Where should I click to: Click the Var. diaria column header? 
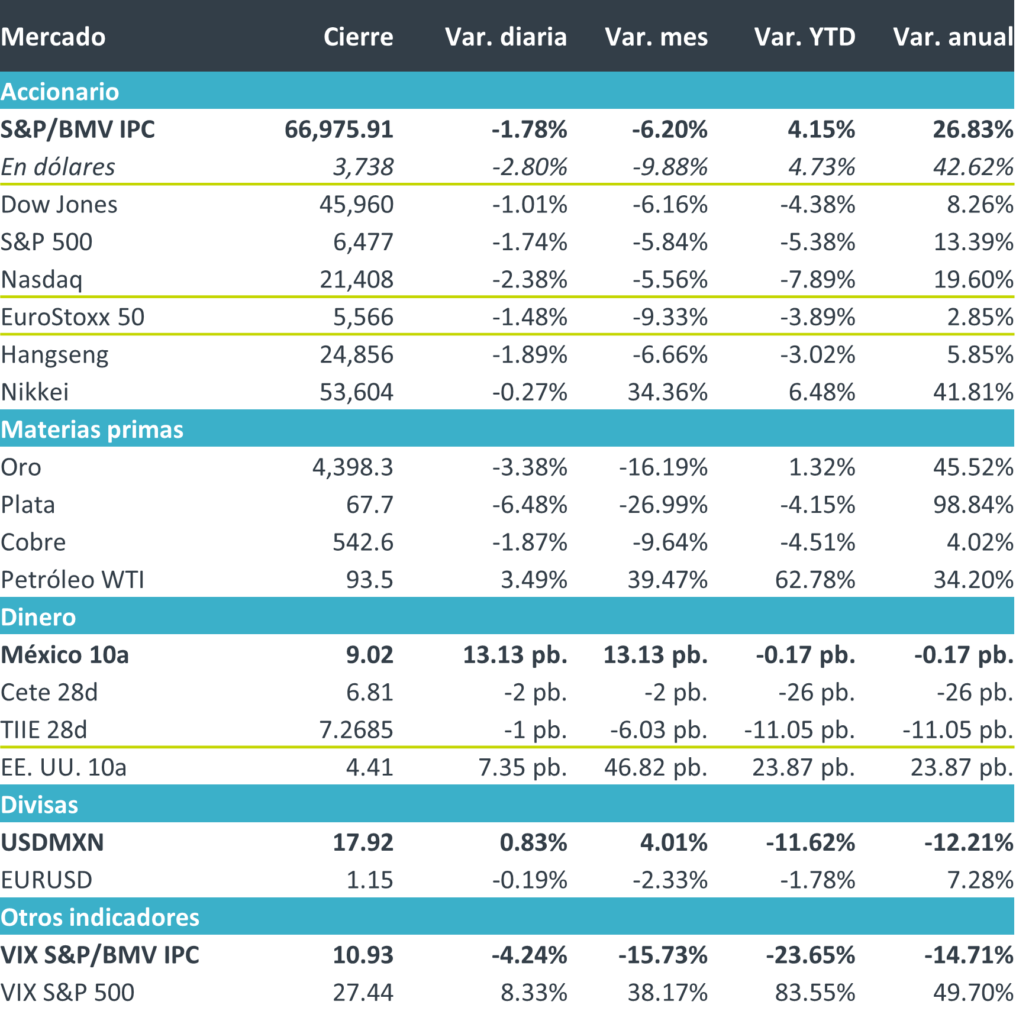[x=505, y=38]
